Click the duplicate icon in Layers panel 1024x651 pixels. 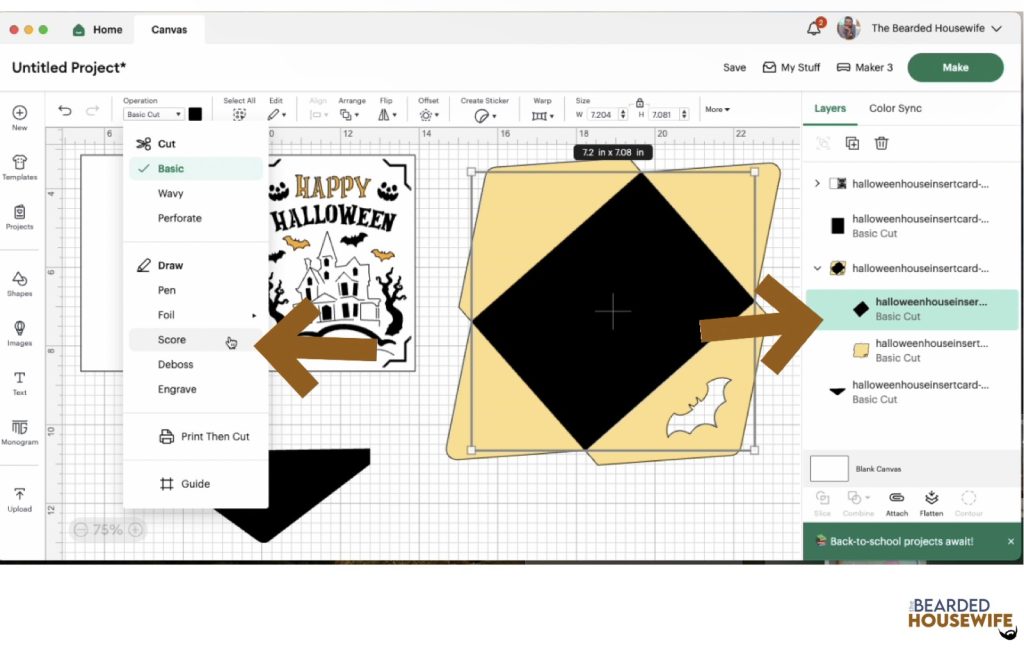(x=852, y=143)
